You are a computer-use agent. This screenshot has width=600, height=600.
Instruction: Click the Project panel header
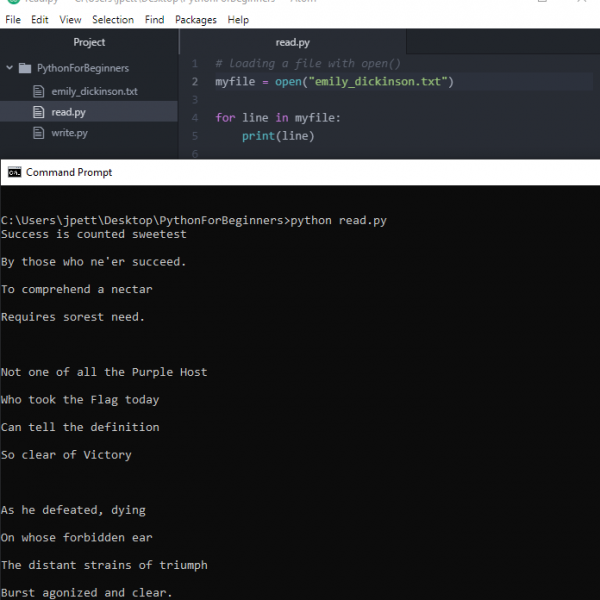pos(89,42)
